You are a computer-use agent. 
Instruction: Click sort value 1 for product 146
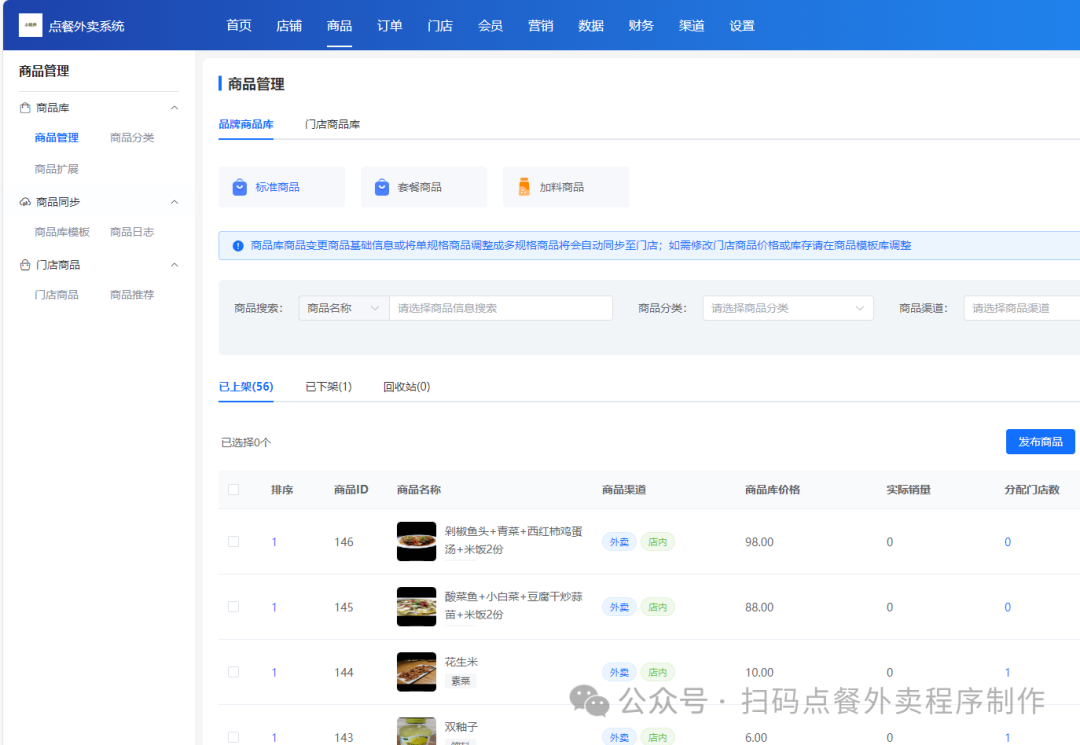[x=274, y=542]
